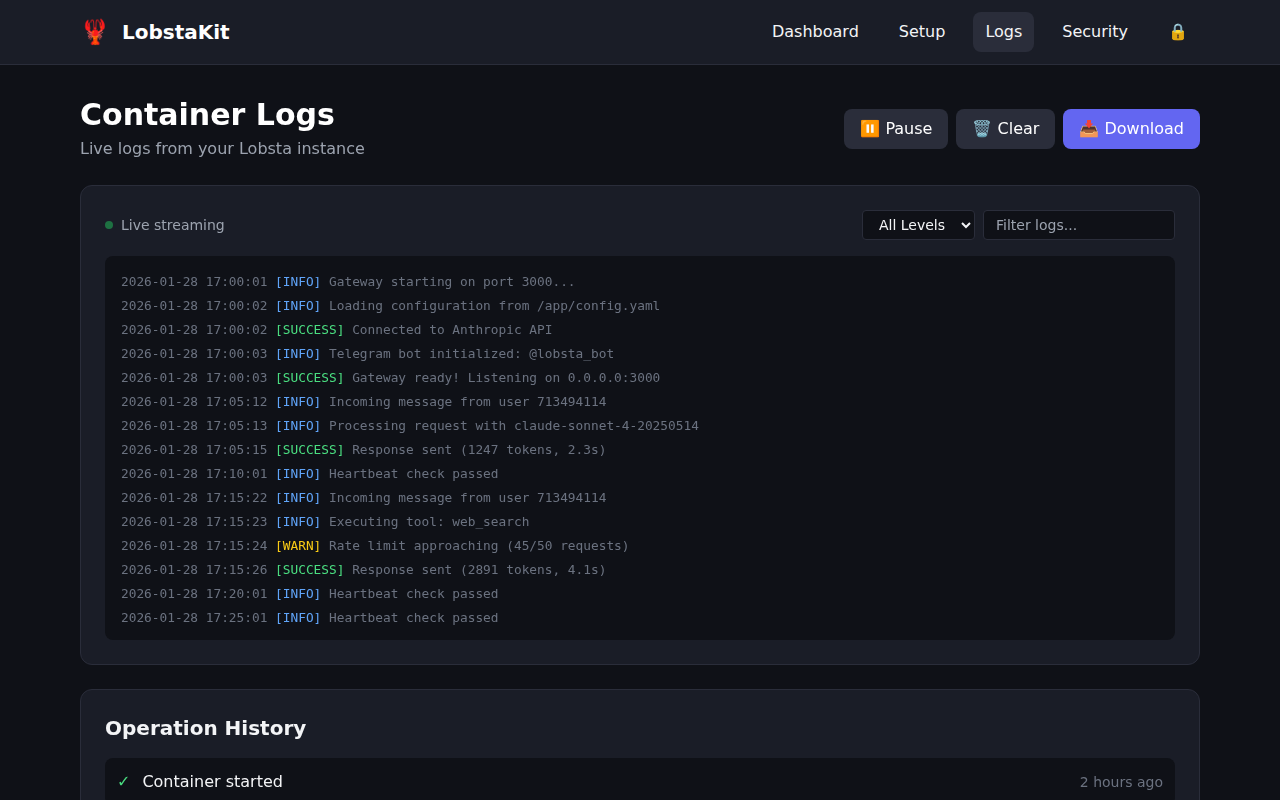Switch to the Dashboard page

click(815, 31)
